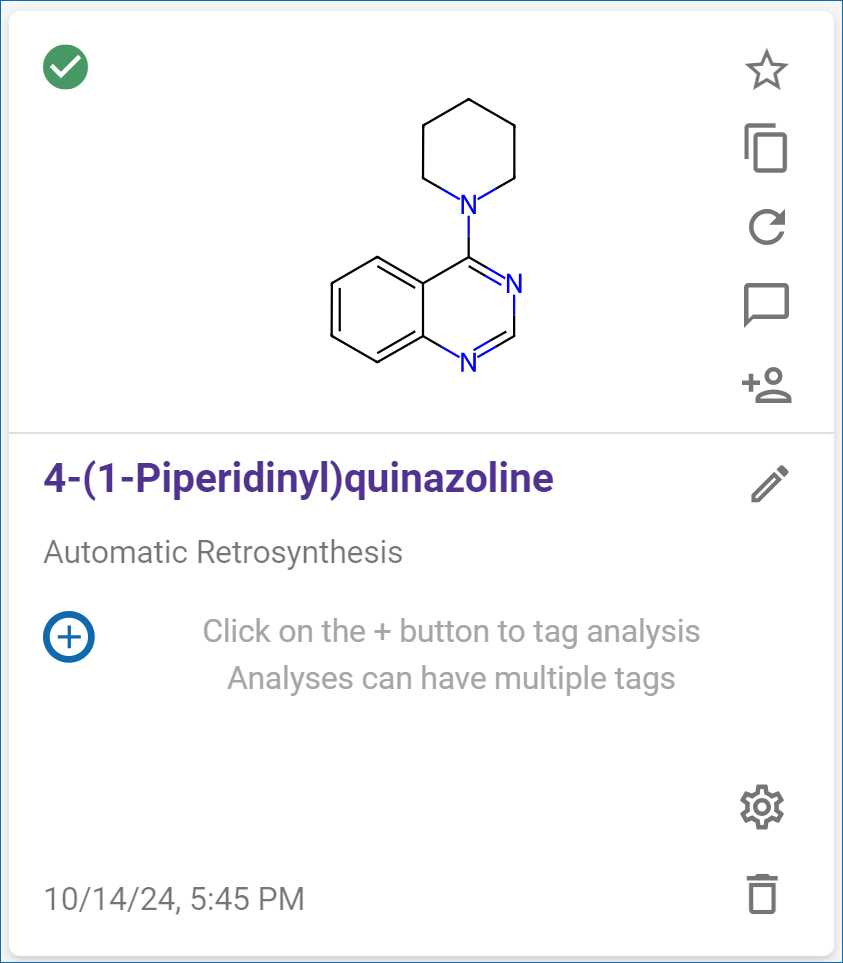
Task: Click the piperidine nitrogen atom label
Action: [468, 205]
